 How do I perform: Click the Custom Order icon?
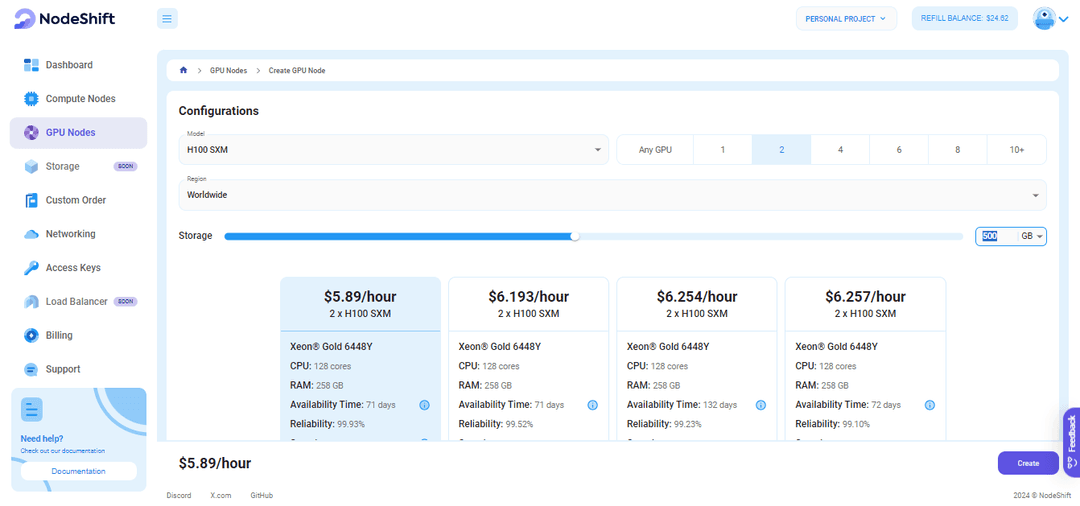31,200
